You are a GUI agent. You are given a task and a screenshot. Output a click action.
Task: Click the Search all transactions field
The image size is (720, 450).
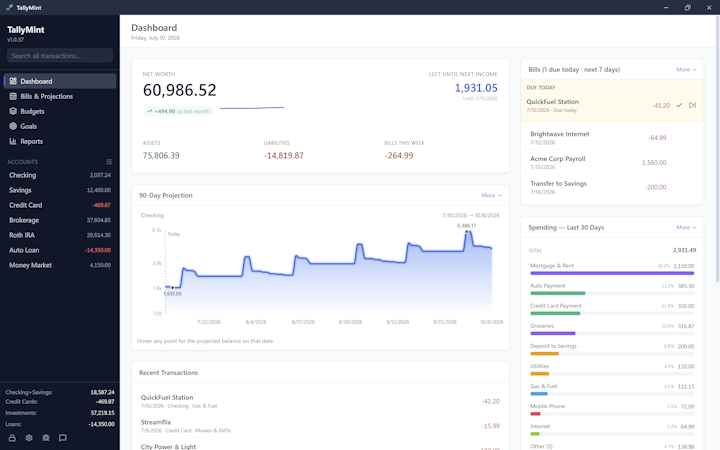(x=60, y=56)
